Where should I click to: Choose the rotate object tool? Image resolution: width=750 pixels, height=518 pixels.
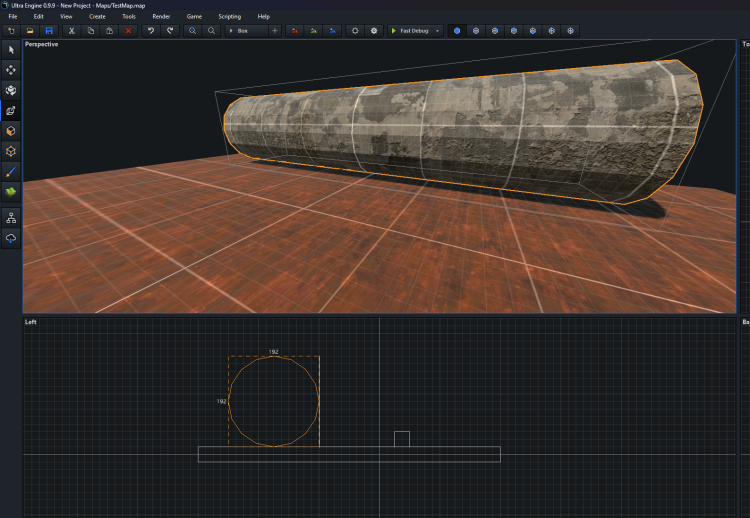pyautogui.click(x=11, y=90)
